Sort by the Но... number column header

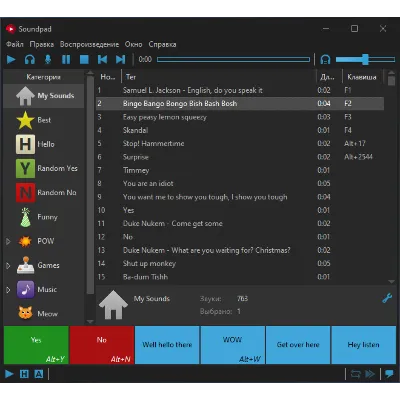coord(109,77)
